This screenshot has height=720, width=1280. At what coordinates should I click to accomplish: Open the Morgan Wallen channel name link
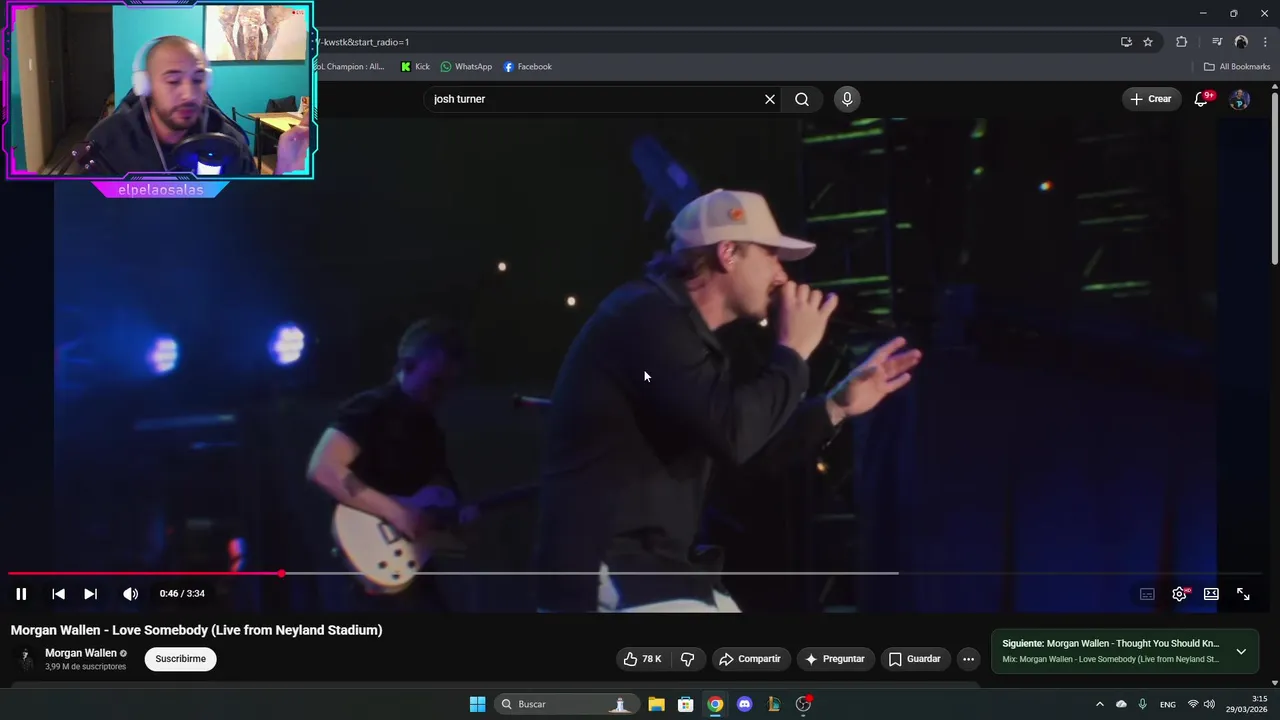pyautogui.click(x=81, y=653)
